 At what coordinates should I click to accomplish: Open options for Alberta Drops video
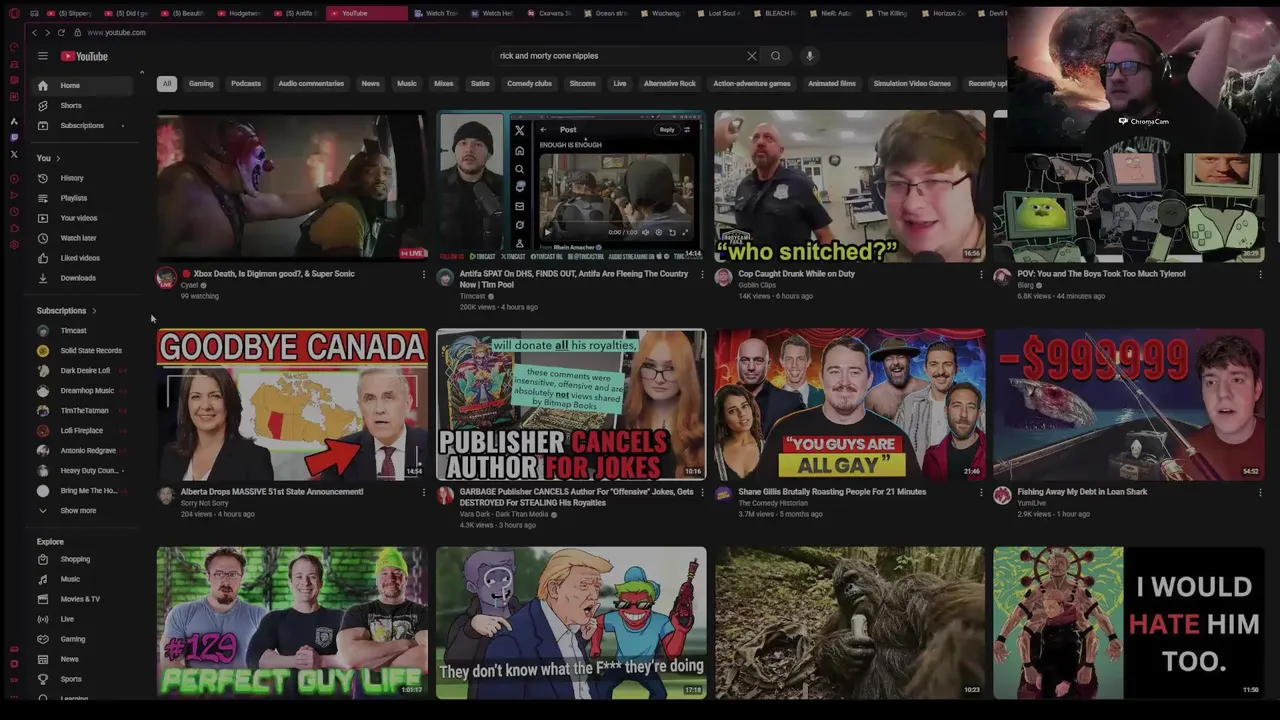[423, 492]
